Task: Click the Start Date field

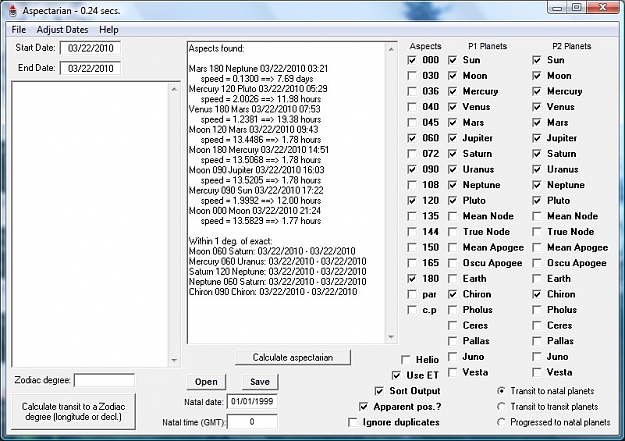Action: pyautogui.click(x=90, y=48)
